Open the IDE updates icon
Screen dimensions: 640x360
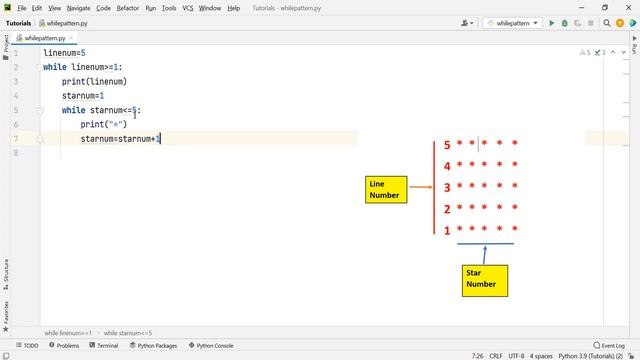tap(620, 23)
